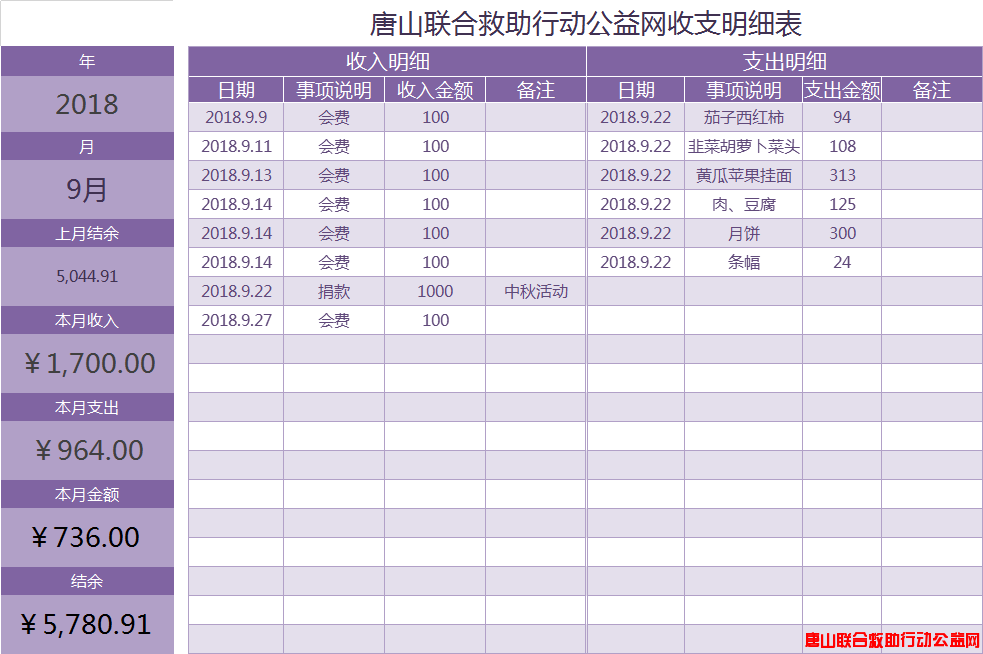Select the expense item 肉、豆腐

744,204
